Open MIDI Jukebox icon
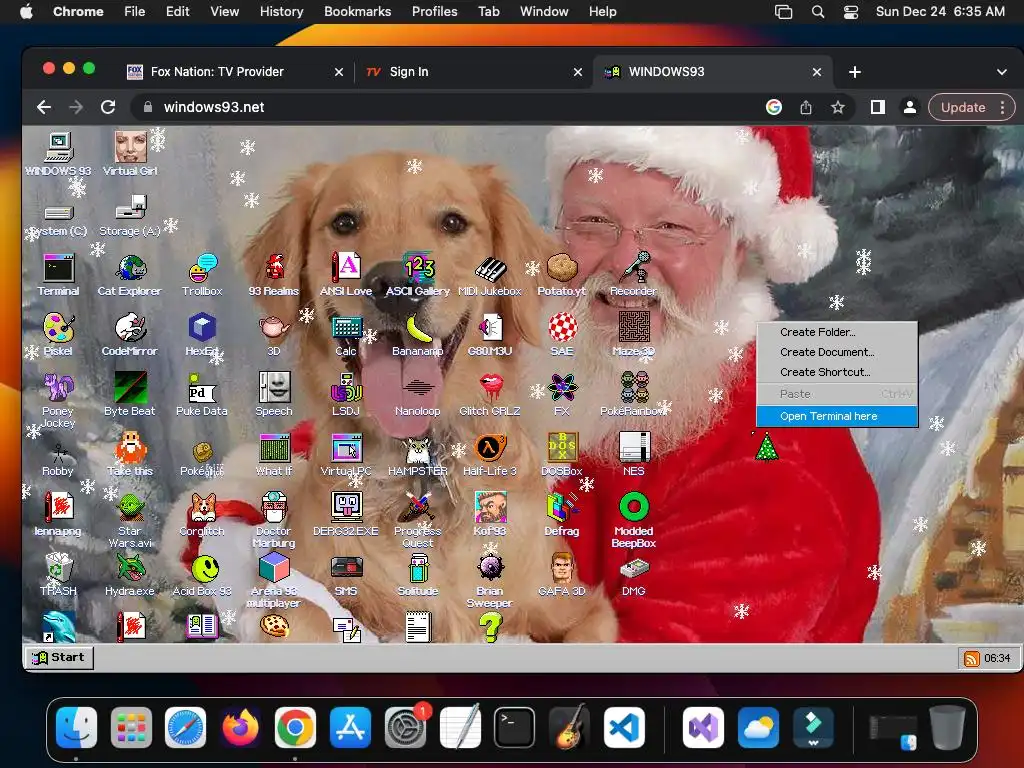This screenshot has height=768, width=1024. (x=490, y=274)
